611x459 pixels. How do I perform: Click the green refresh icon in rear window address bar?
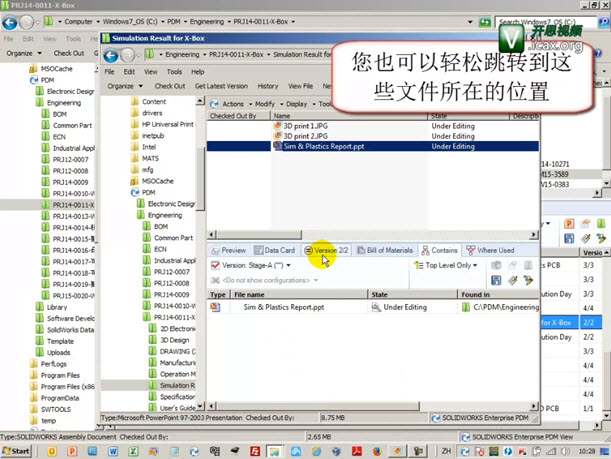pyautogui.click(x=485, y=22)
